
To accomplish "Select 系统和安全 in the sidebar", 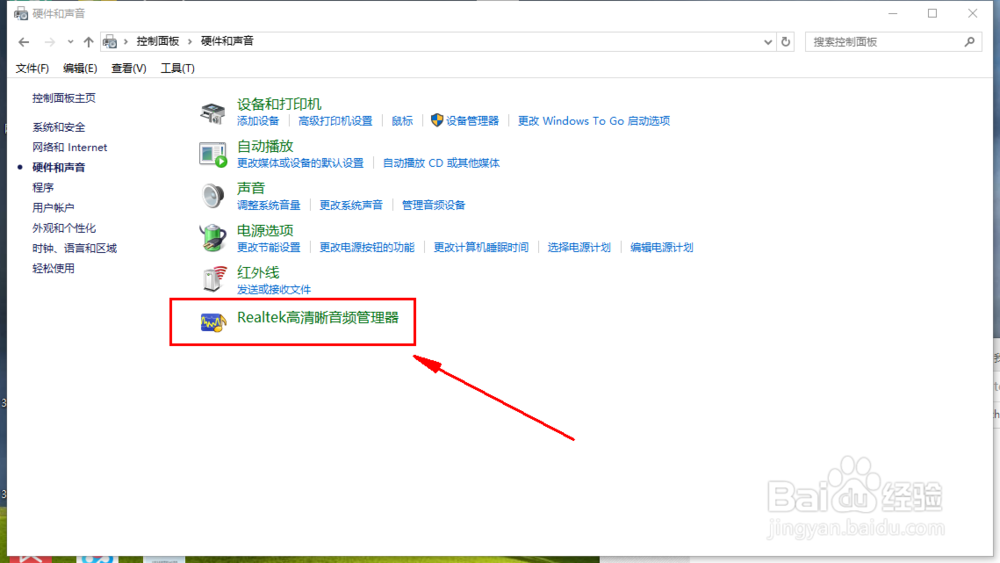I will [59, 128].
